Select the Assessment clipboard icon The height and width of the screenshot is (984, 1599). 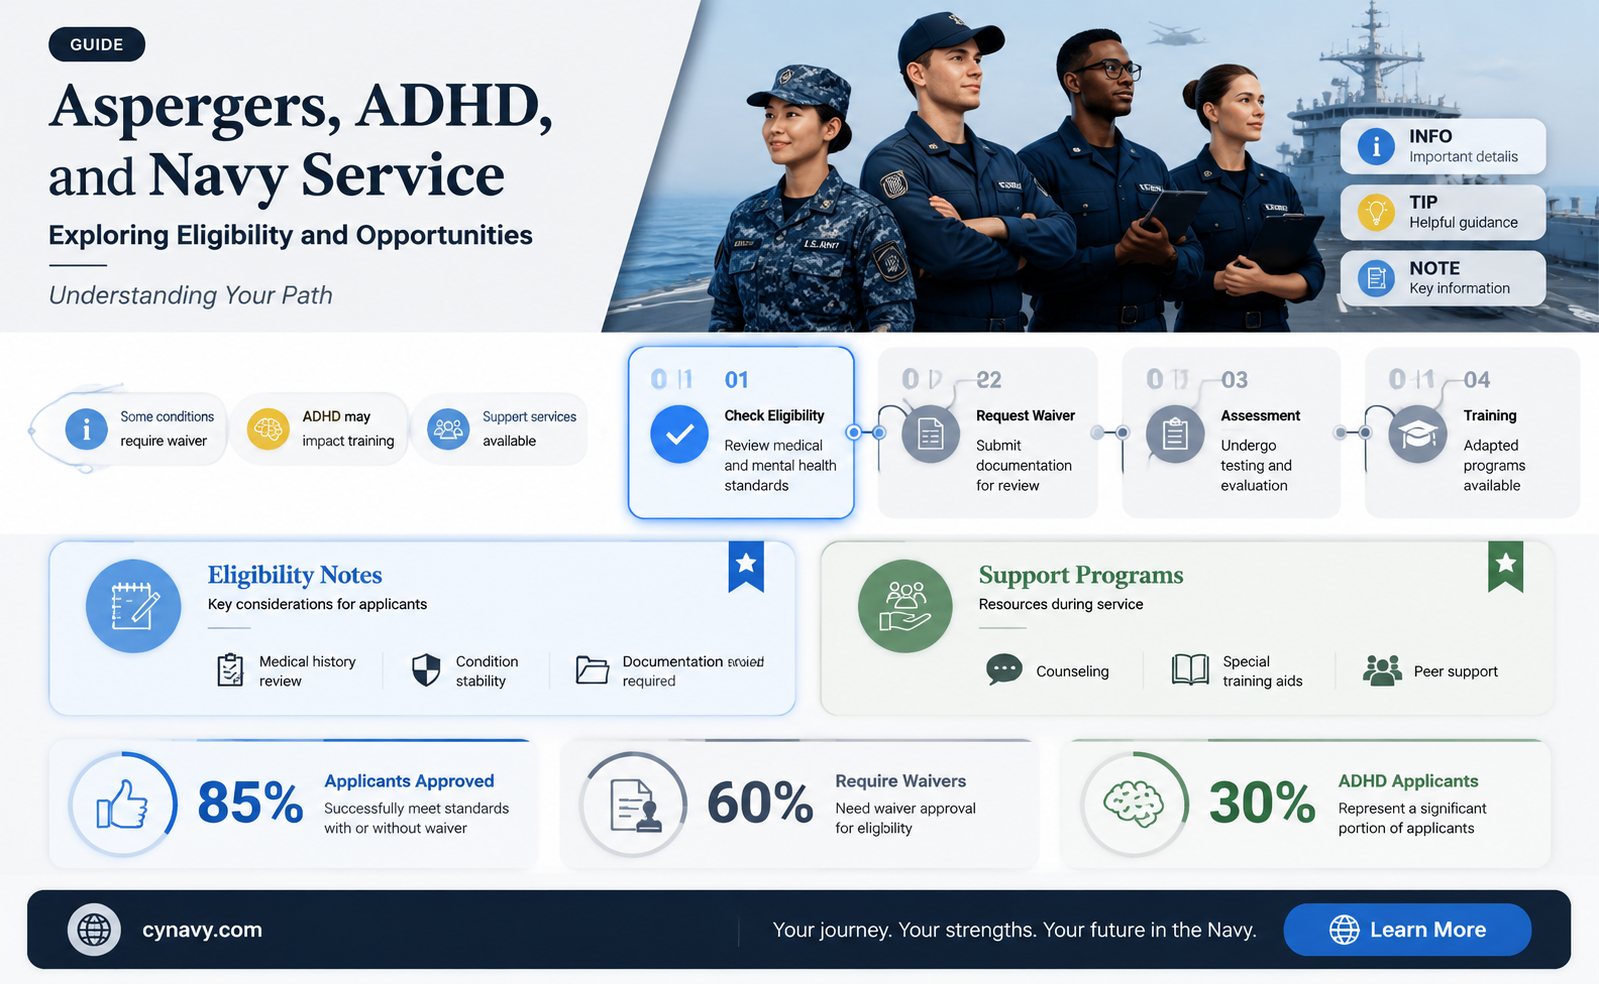(x=1175, y=434)
